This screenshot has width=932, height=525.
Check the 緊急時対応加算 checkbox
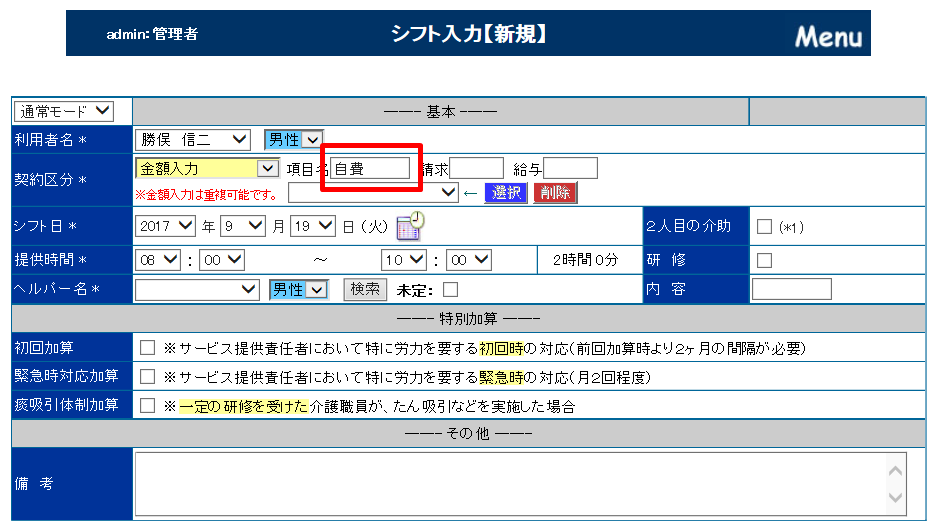coord(148,377)
